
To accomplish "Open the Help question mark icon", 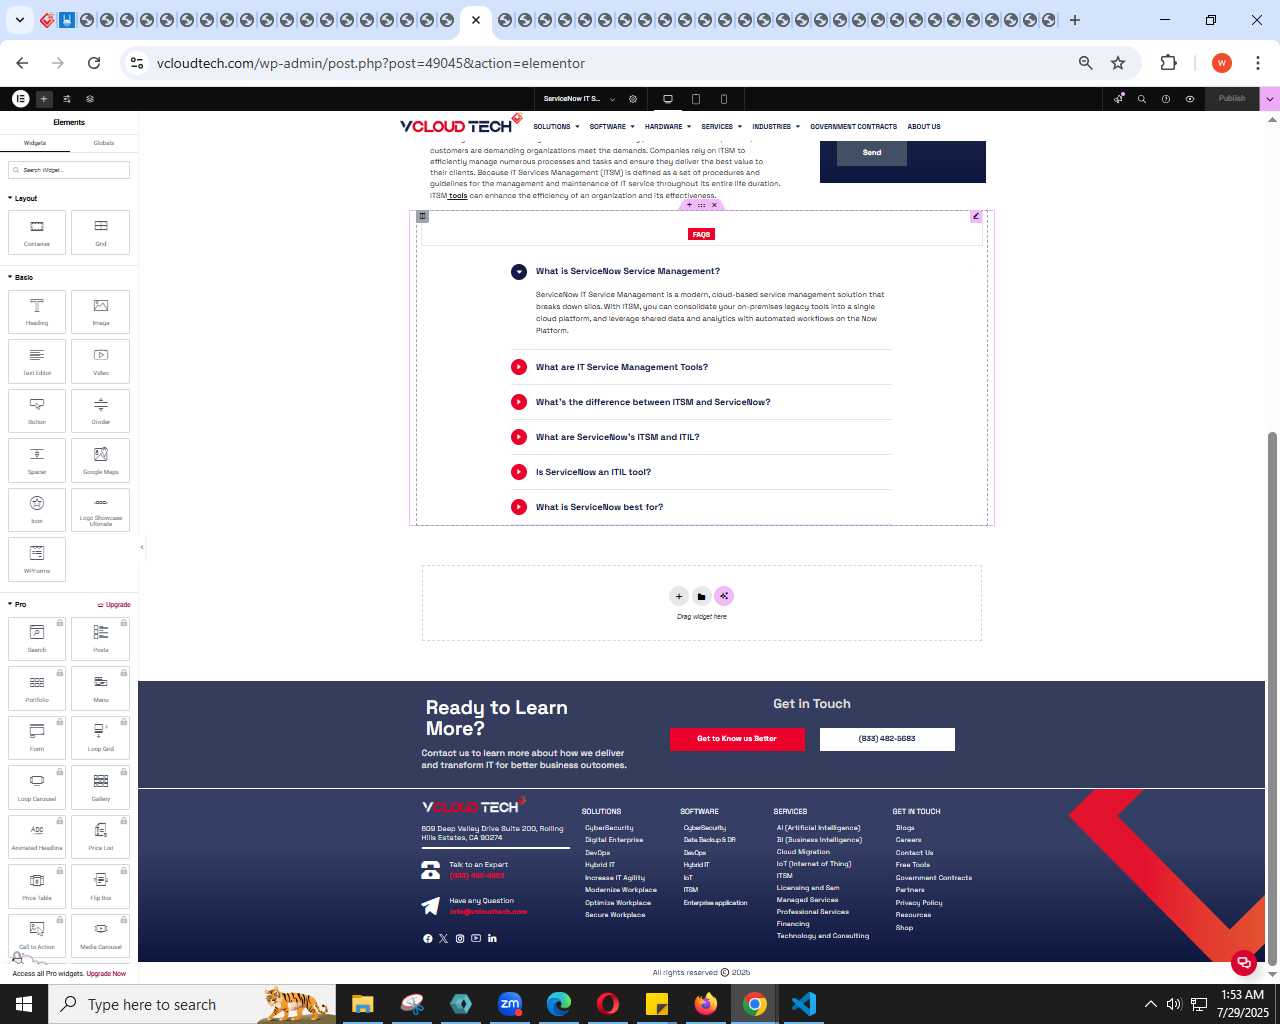I will point(1166,99).
